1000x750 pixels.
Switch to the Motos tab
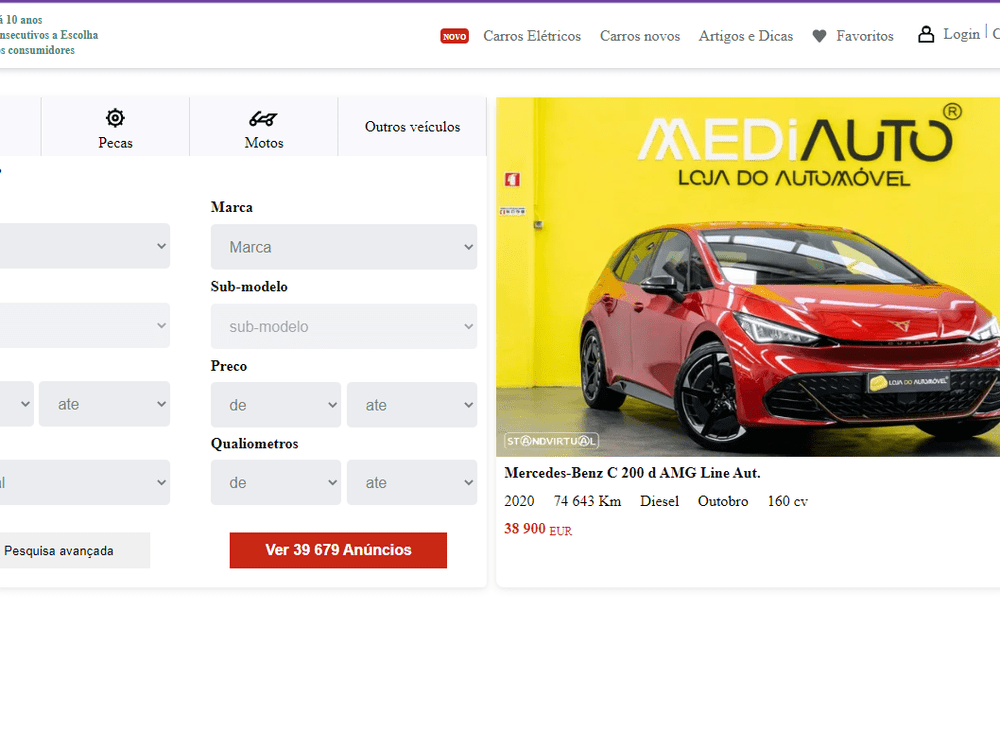[263, 126]
